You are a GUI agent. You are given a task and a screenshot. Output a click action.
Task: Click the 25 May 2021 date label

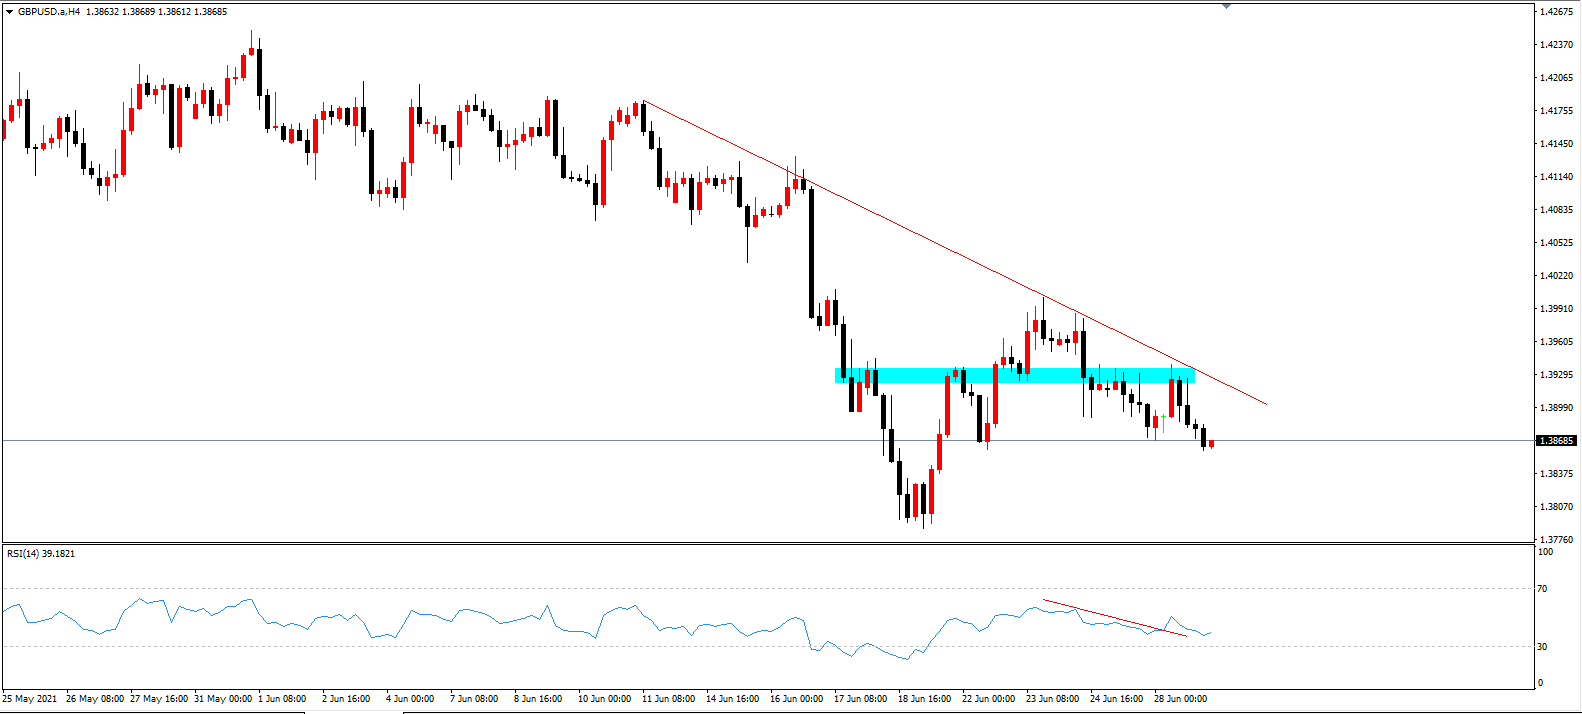coord(29,699)
